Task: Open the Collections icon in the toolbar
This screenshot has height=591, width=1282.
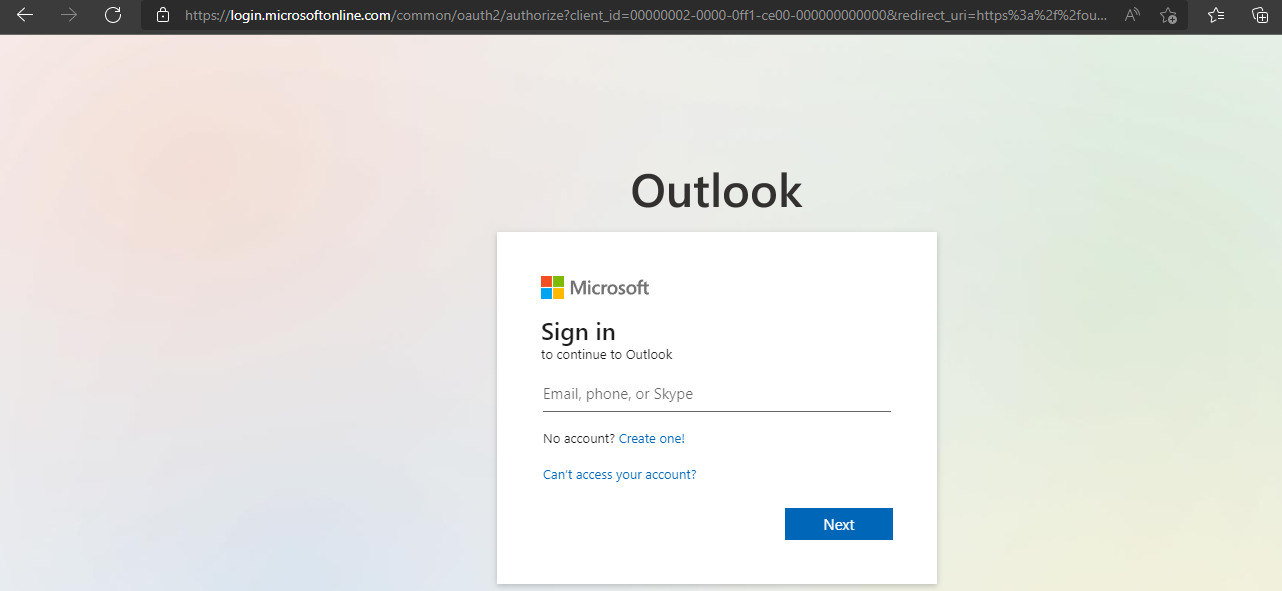Action: tap(1260, 15)
